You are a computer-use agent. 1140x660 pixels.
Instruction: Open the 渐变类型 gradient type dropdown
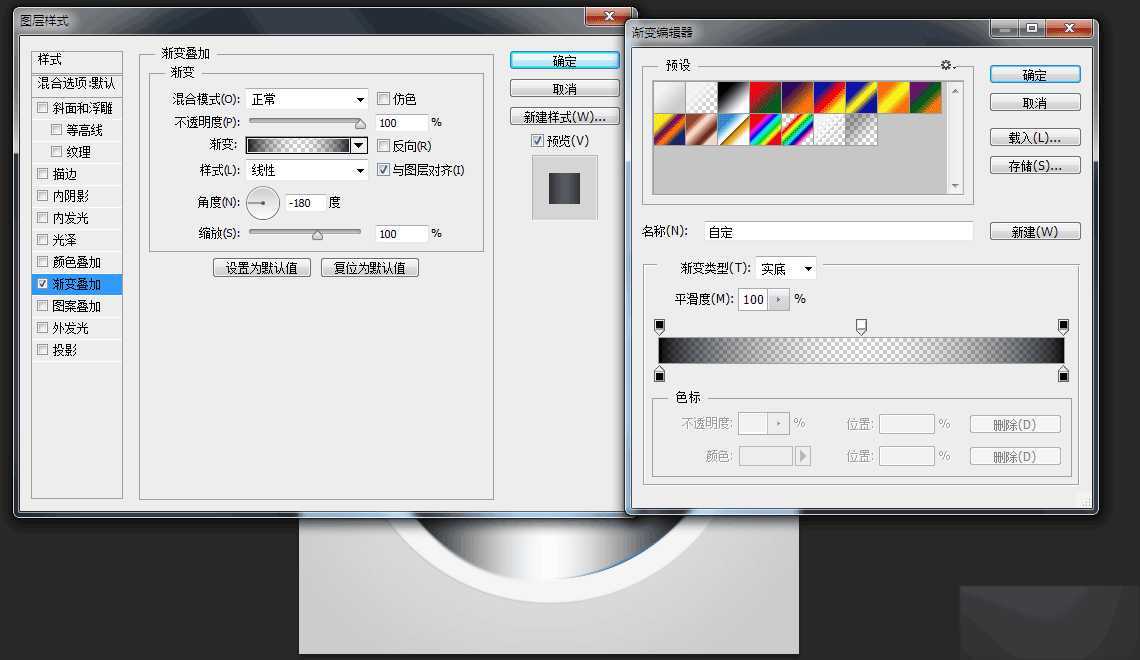786,268
